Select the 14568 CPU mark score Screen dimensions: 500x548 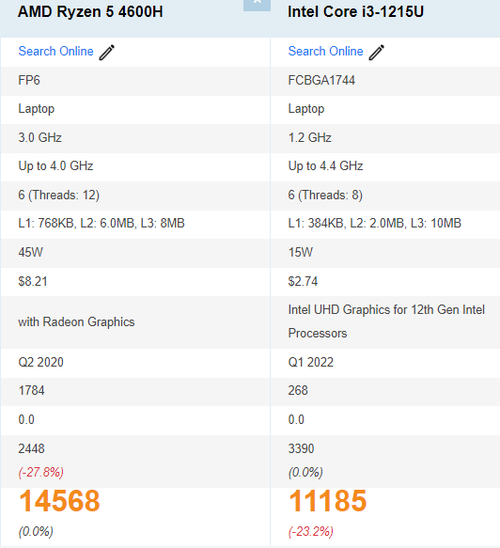point(59,501)
